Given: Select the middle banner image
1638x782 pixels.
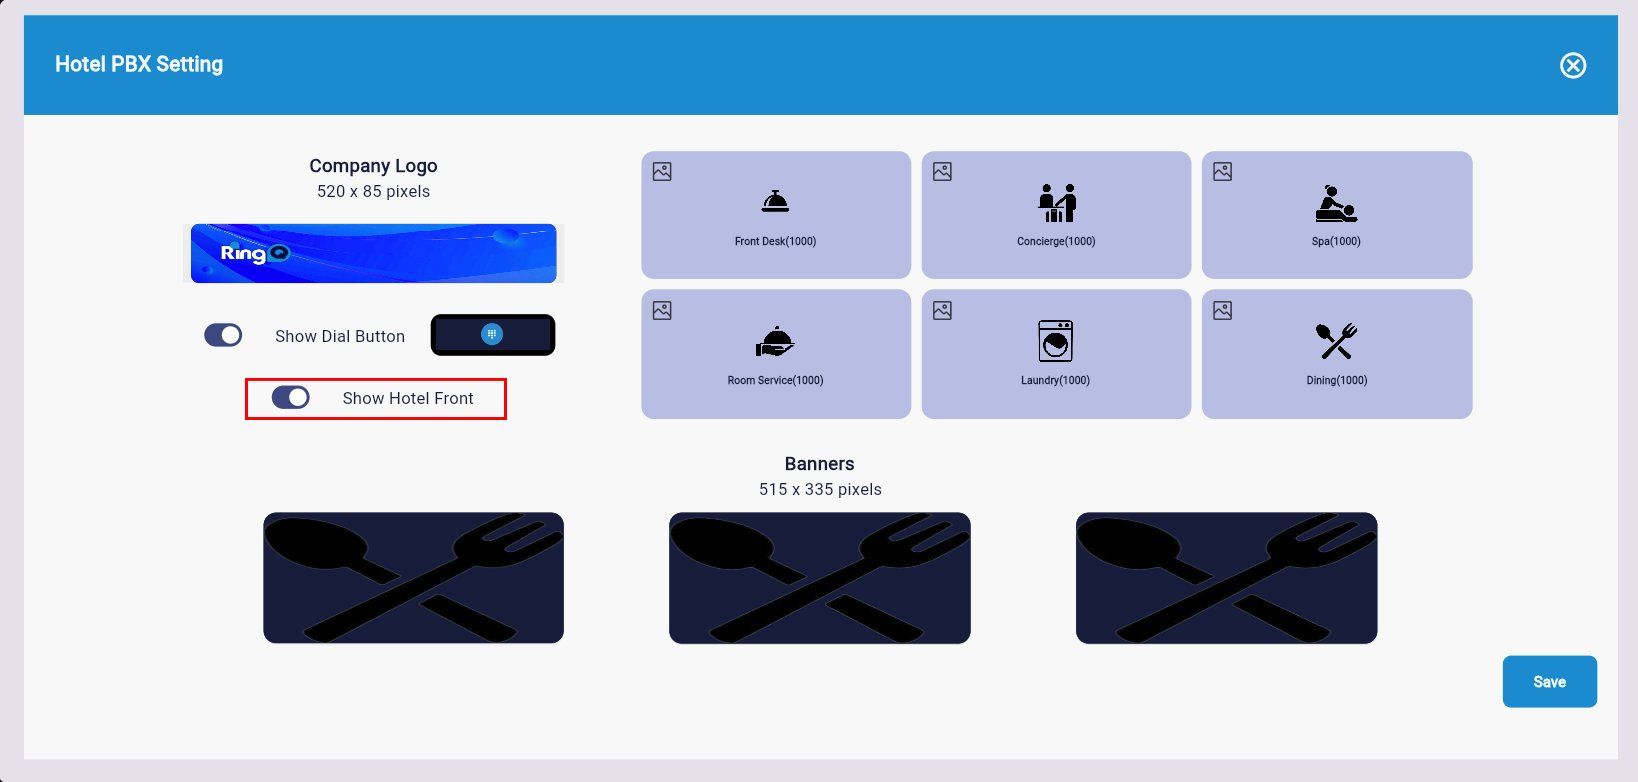Looking at the screenshot, I should pos(820,578).
